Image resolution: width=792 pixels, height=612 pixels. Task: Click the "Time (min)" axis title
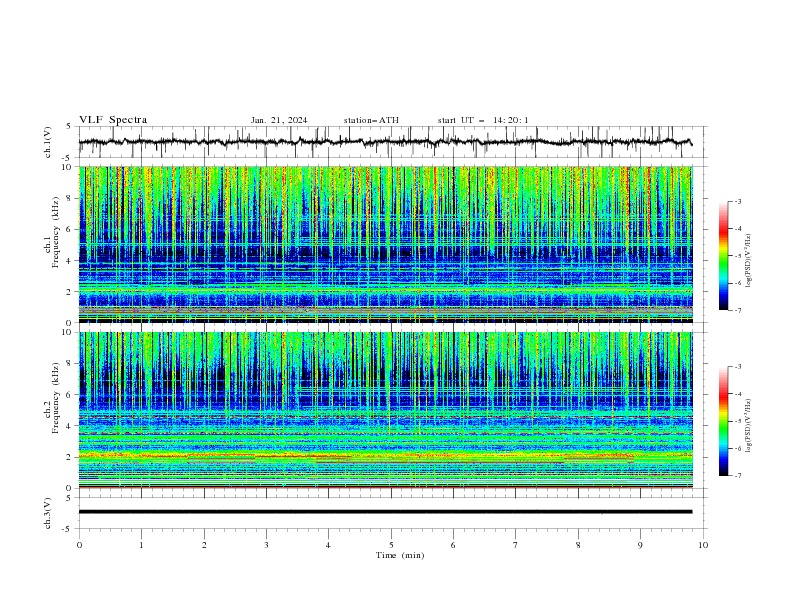click(400, 555)
